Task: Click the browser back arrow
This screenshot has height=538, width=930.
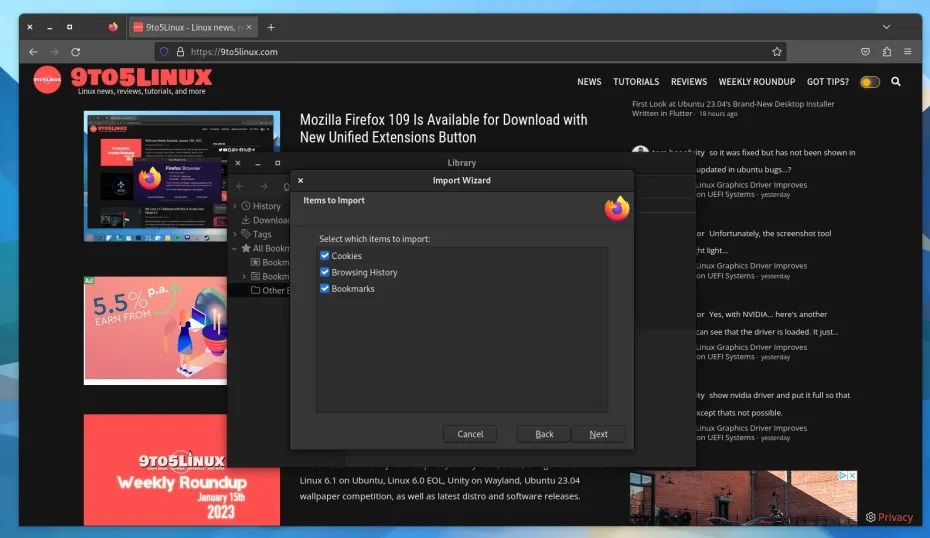Action: coord(33,52)
